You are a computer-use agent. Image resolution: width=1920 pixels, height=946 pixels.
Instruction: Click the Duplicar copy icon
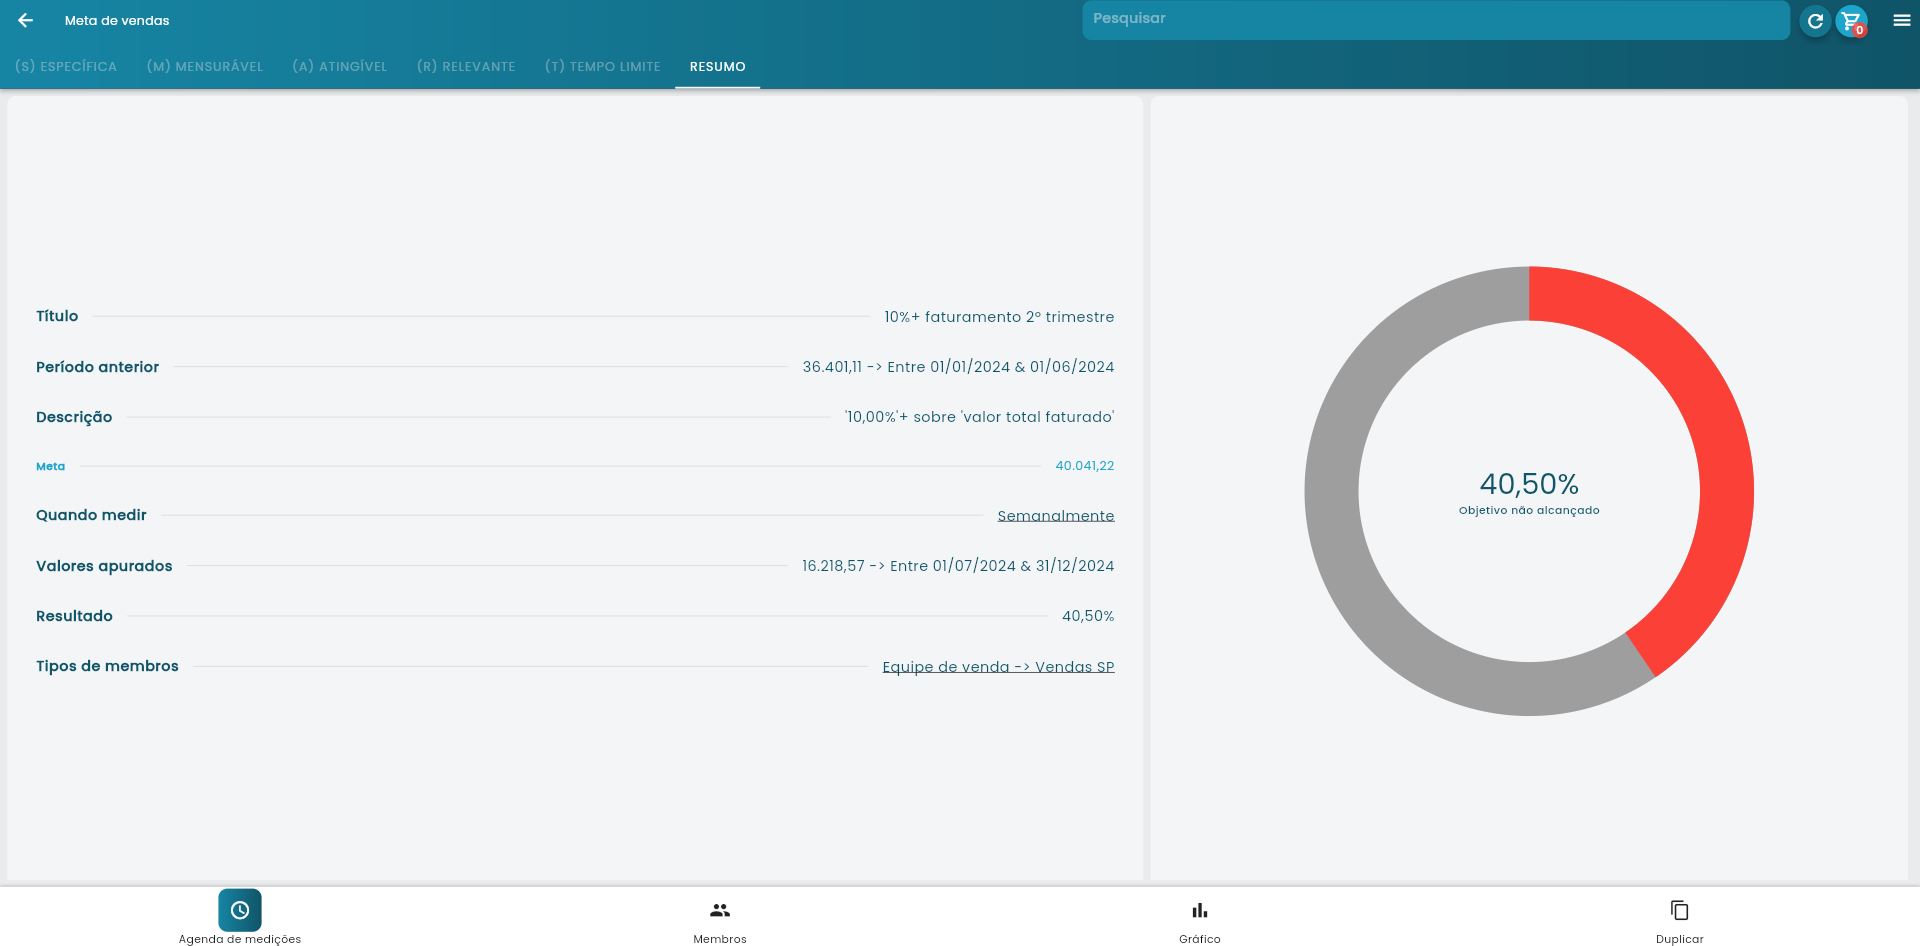[1679, 910]
